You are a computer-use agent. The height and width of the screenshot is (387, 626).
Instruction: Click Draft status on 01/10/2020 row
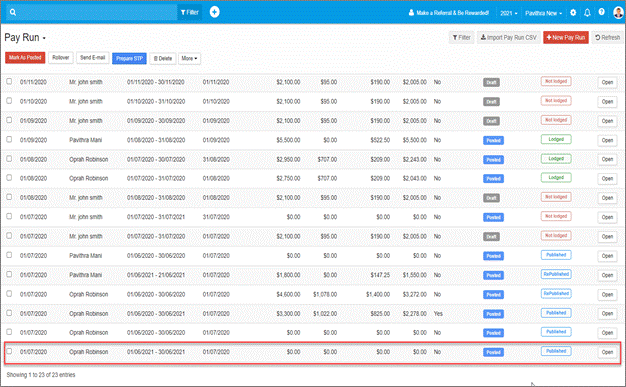pos(491,102)
